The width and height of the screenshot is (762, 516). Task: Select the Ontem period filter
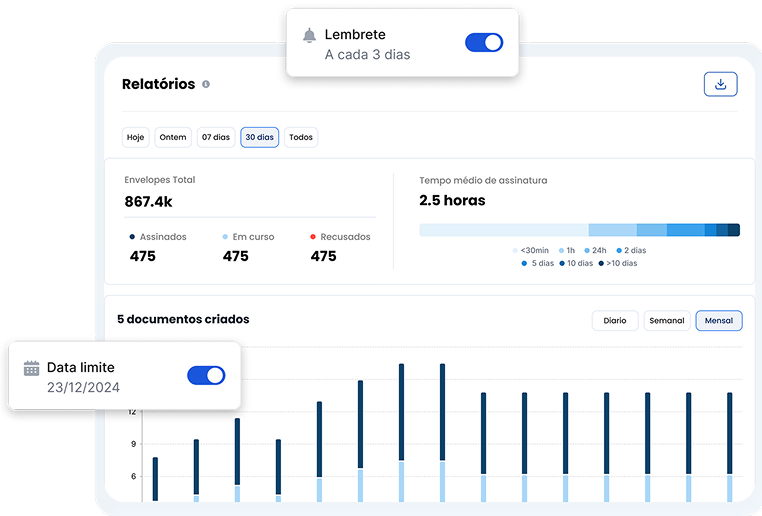click(x=173, y=137)
